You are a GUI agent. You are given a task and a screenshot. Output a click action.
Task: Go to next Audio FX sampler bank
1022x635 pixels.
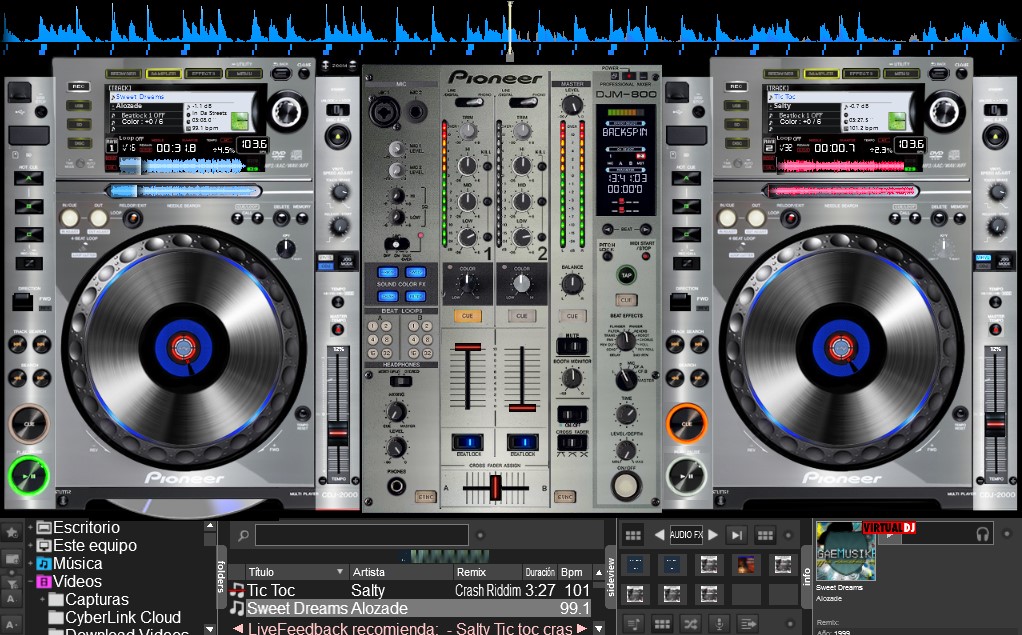pyautogui.click(x=713, y=535)
